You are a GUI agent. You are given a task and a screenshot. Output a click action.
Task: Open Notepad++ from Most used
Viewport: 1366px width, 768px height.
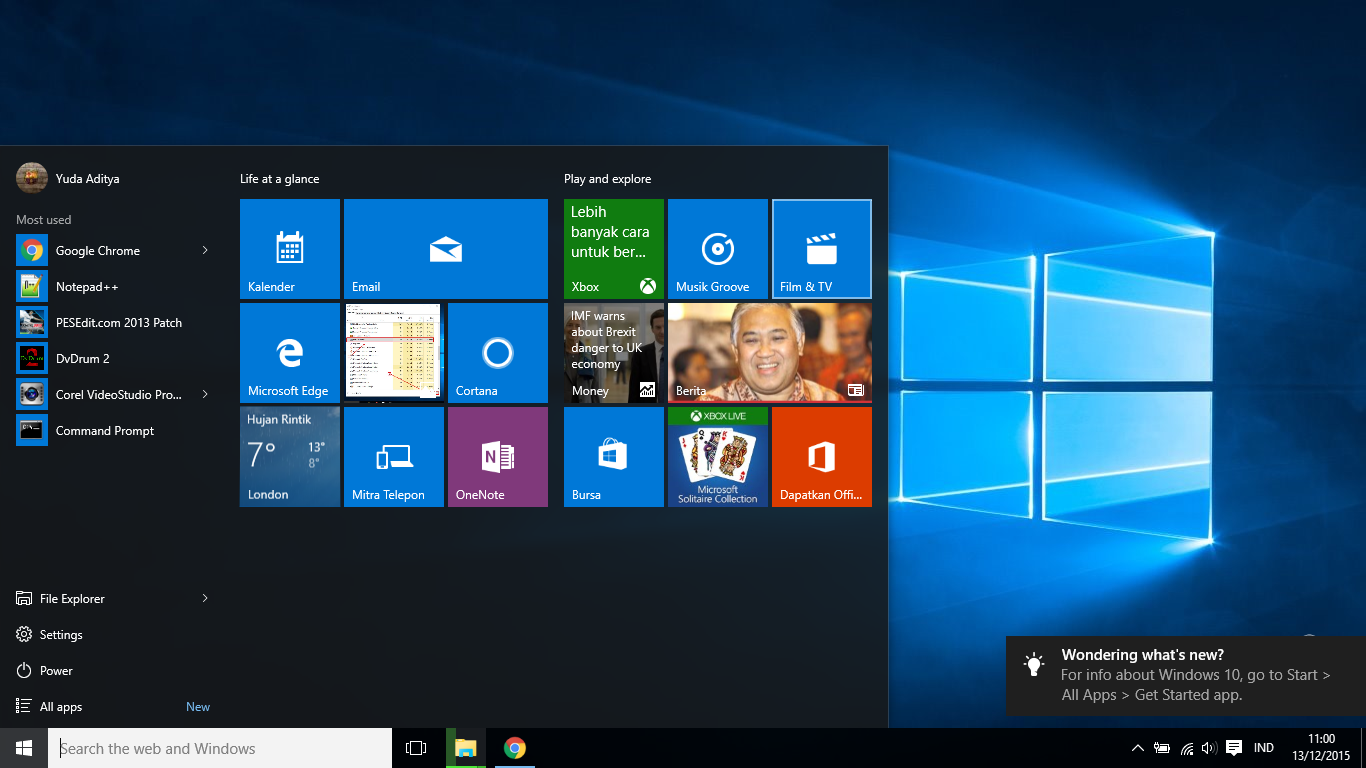86,287
